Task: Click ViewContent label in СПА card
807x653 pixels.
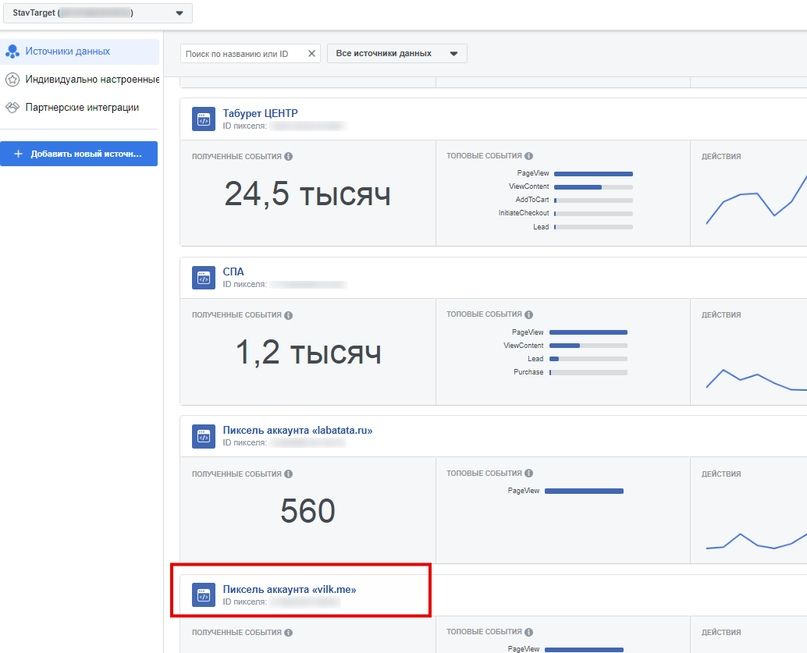Action: pos(523,345)
